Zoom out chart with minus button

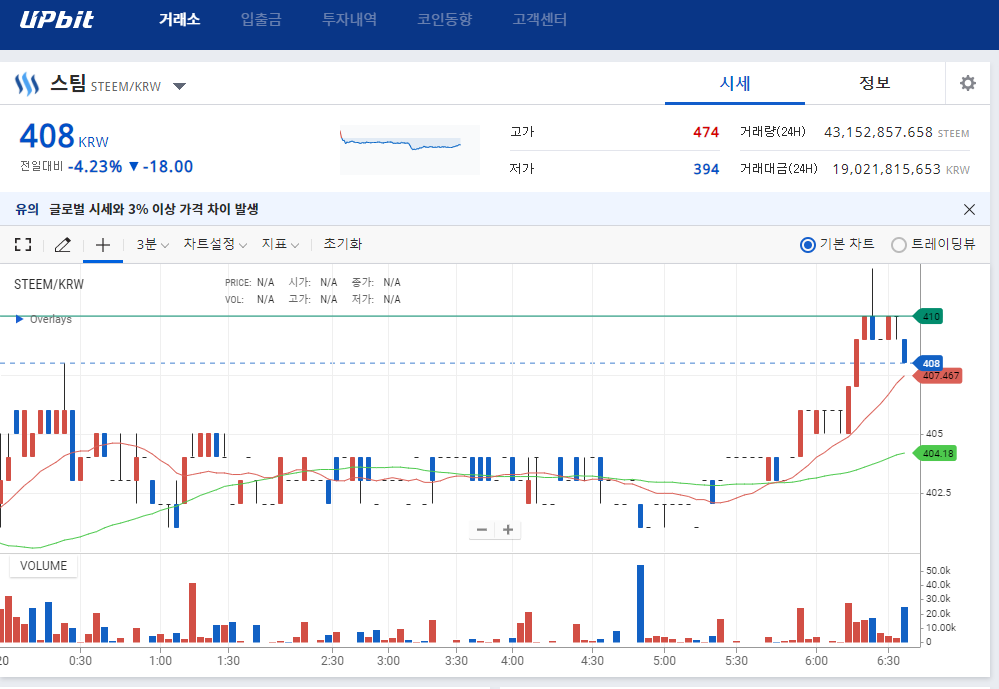pos(482,530)
